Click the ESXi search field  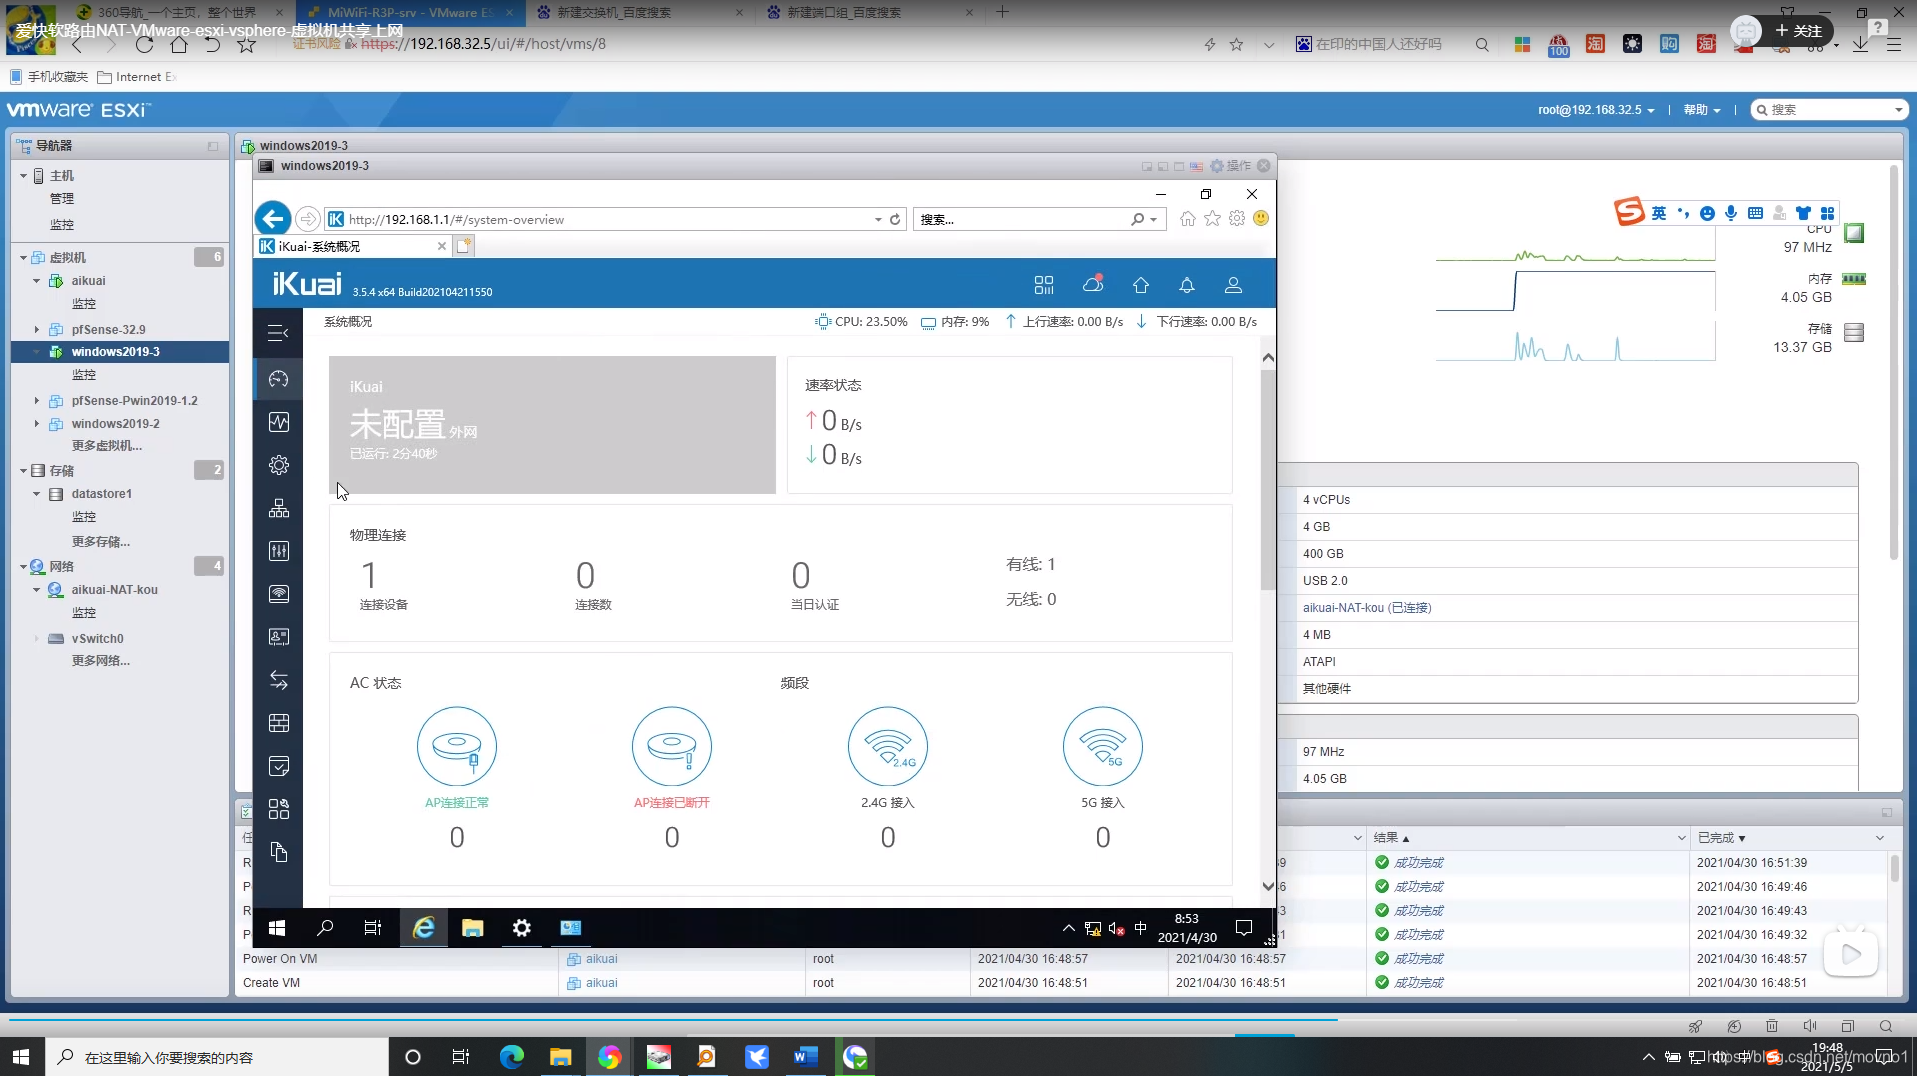point(1831,110)
